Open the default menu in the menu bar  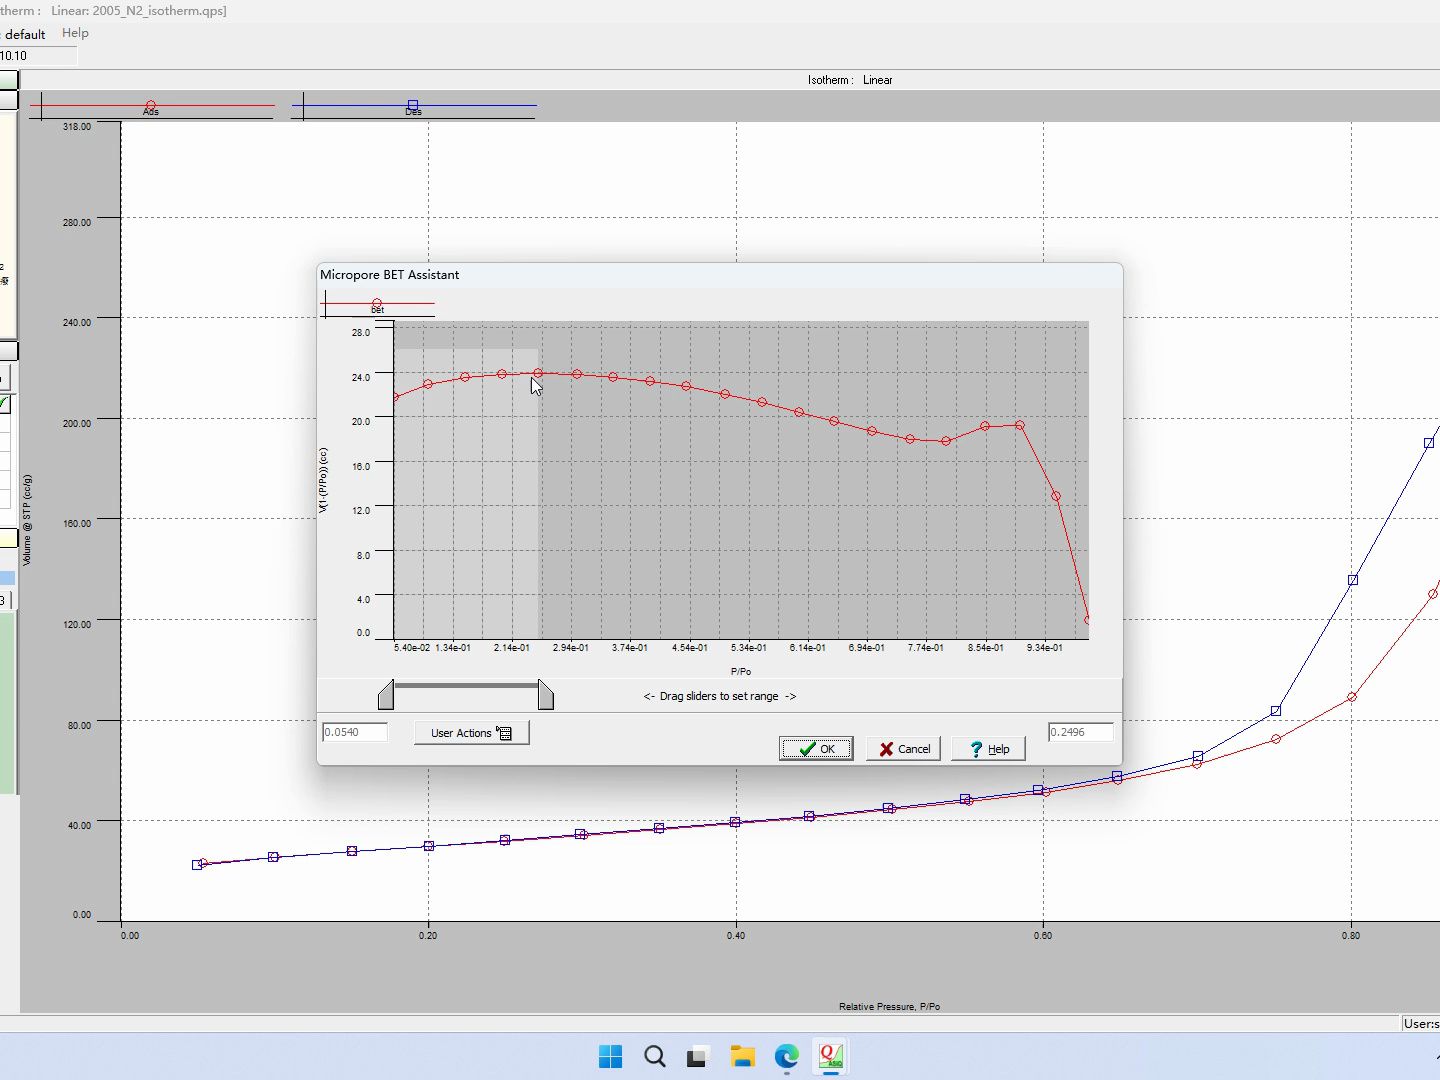pos(25,34)
